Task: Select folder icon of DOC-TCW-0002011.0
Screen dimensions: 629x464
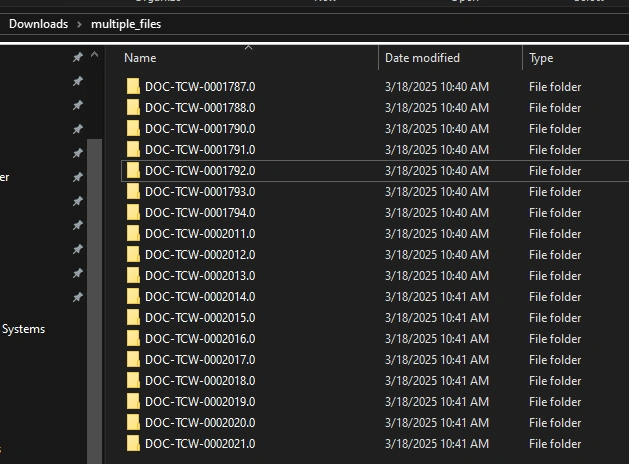Action: (133, 233)
